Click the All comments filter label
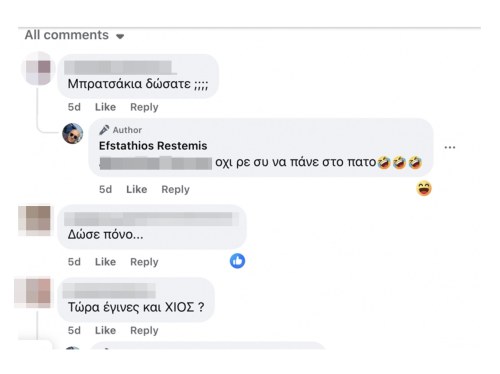Screen dimensions: 500x374 coord(67,35)
